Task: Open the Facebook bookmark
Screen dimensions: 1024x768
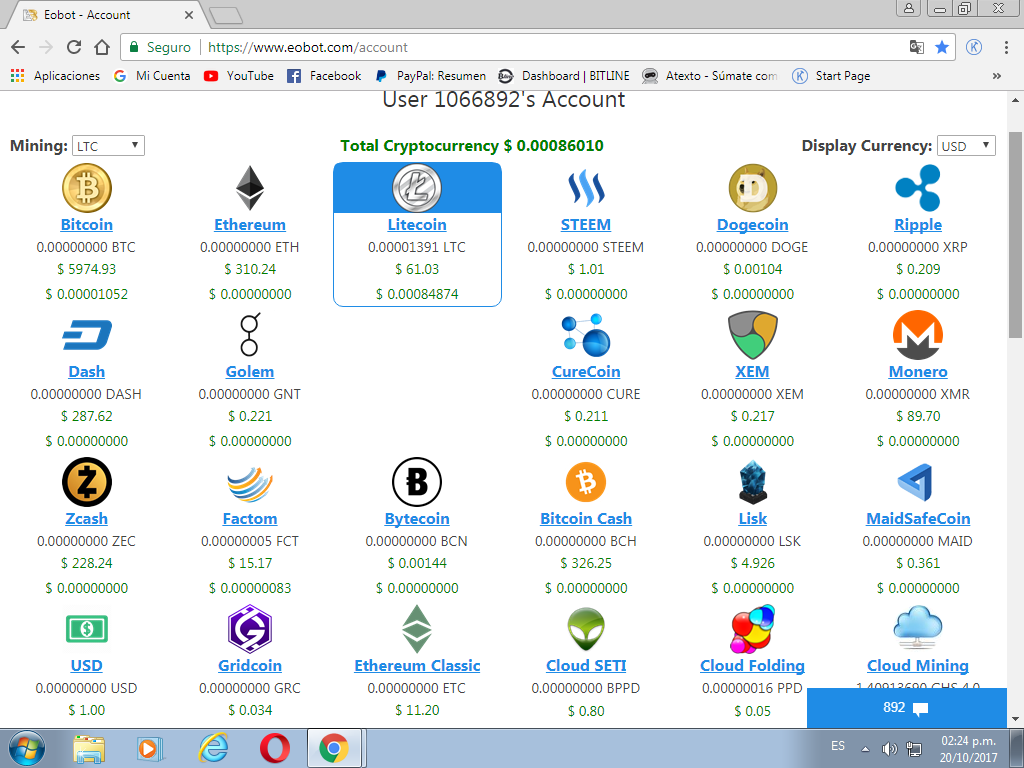Action: (324, 76)
